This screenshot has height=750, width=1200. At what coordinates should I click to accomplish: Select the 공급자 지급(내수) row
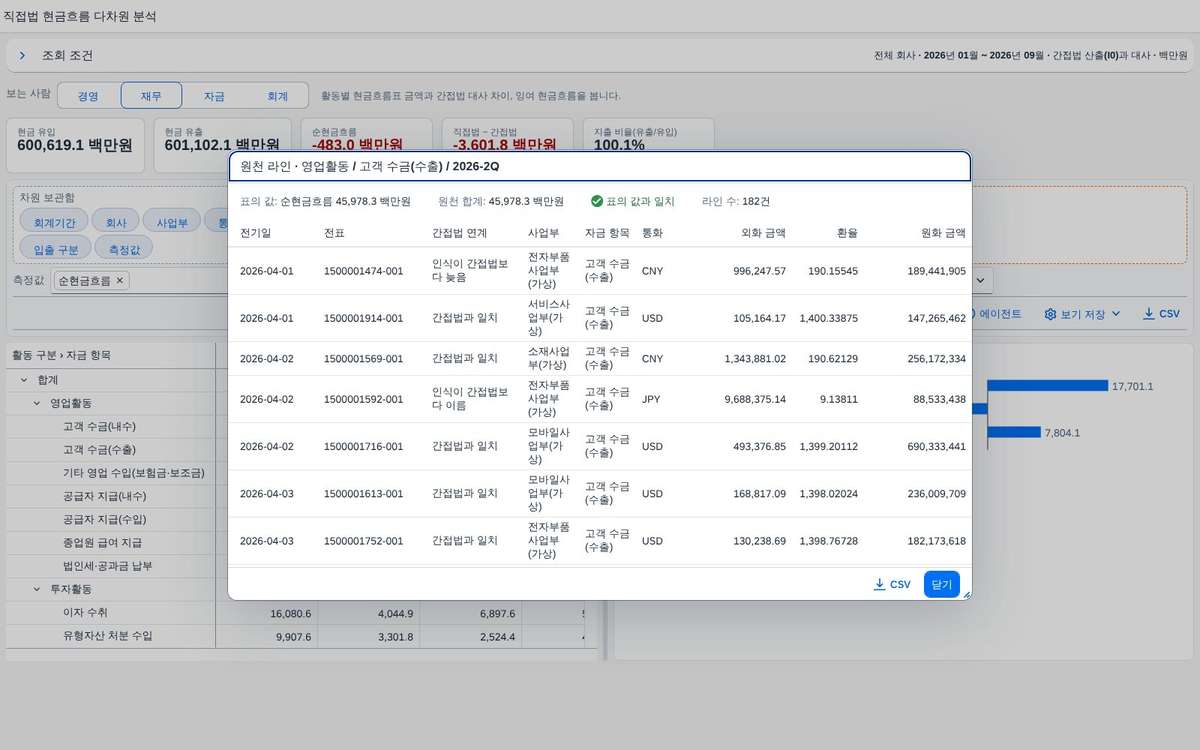point(110,496)
